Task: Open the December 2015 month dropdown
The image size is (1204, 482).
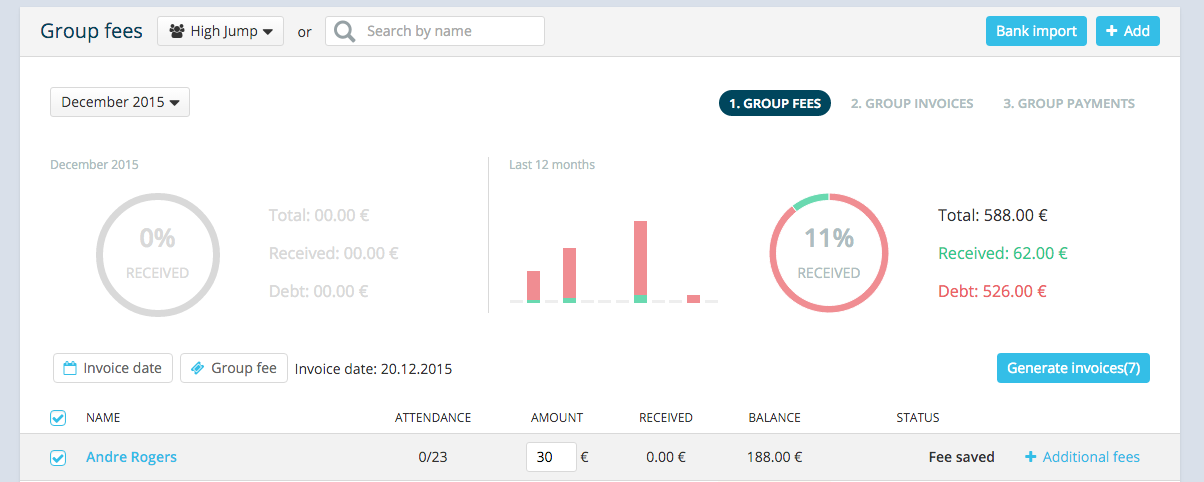Action: [x=120, y=102]
